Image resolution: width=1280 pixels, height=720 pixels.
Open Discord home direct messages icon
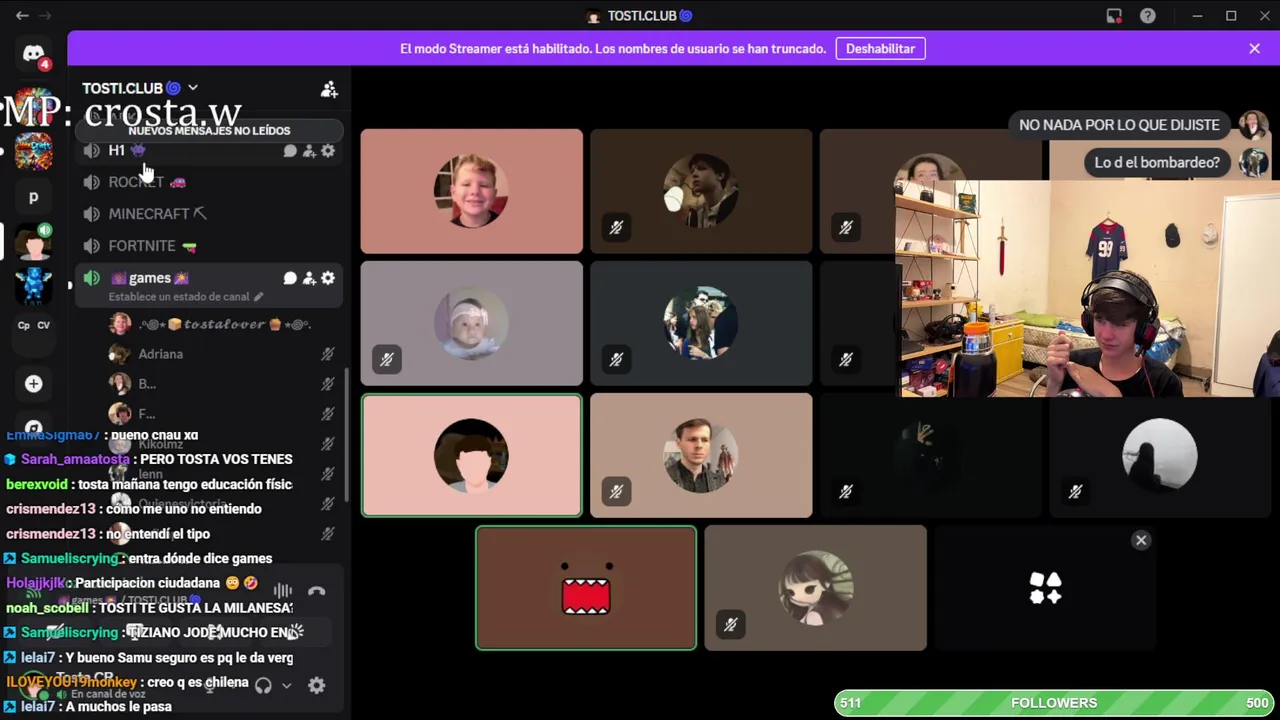coord(33,55)
